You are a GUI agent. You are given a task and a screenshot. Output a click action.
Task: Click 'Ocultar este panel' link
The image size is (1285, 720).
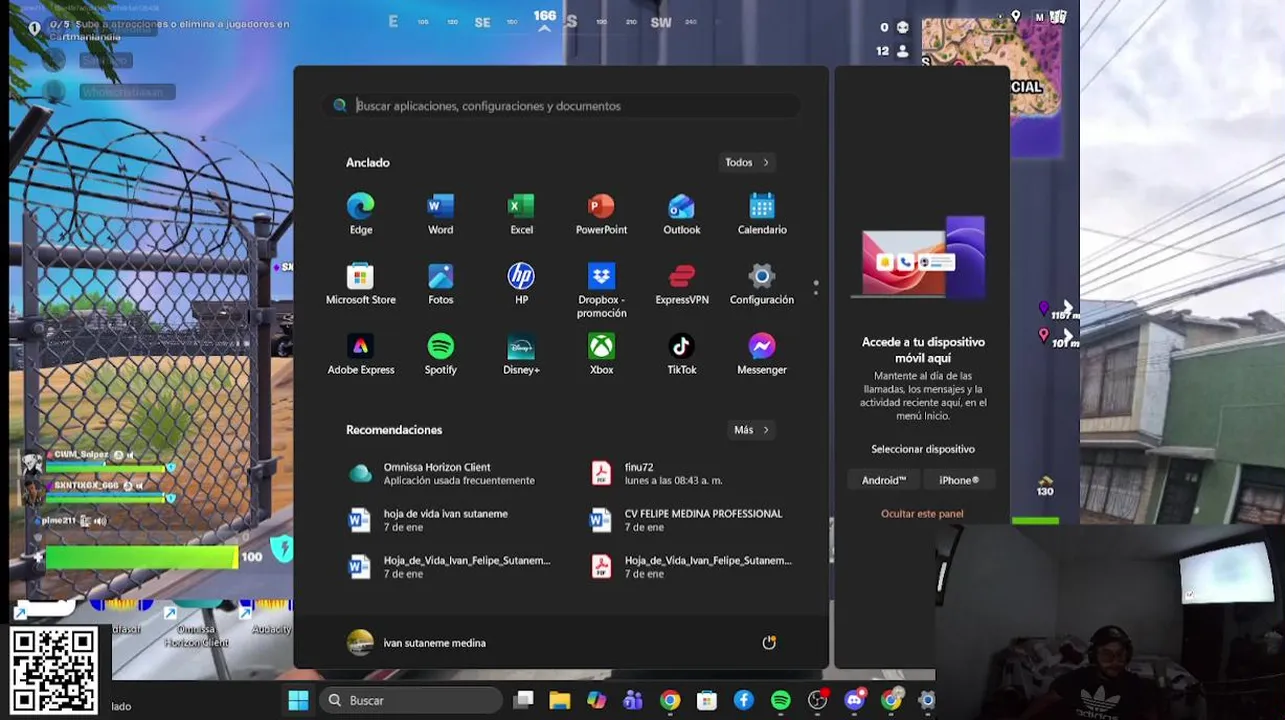tap(922, 514)
